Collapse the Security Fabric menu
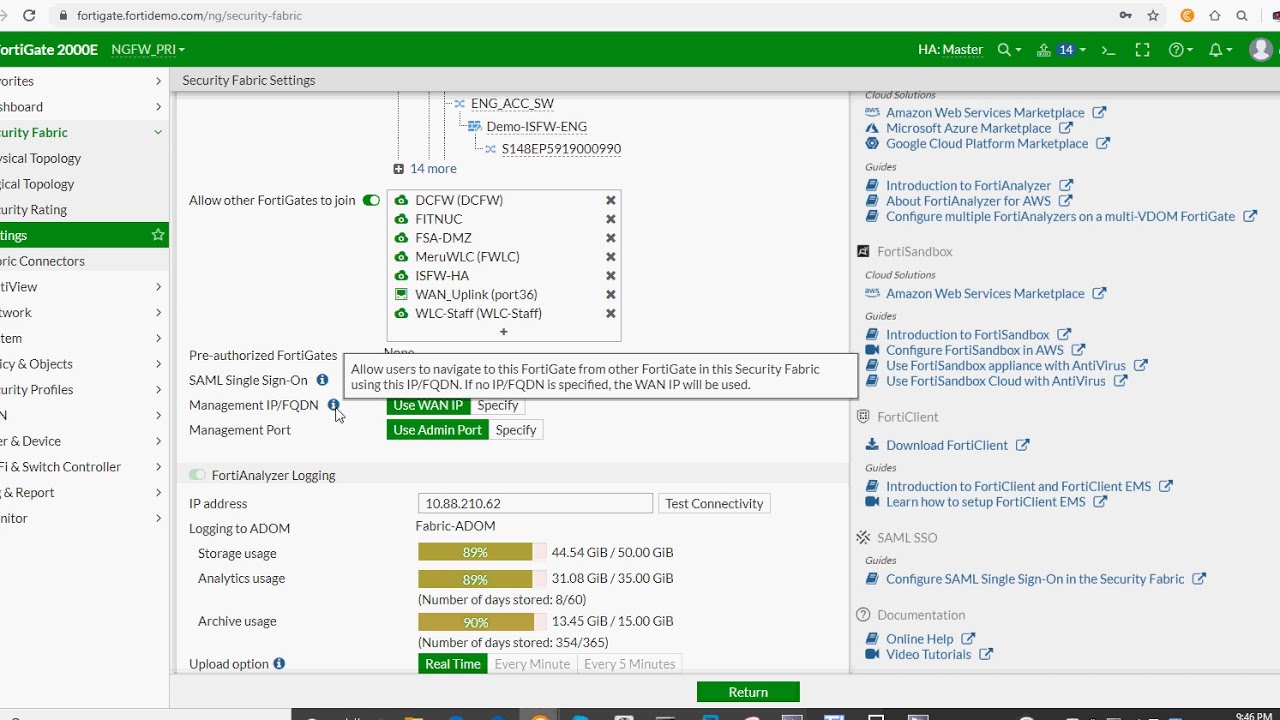 point(158,132)
